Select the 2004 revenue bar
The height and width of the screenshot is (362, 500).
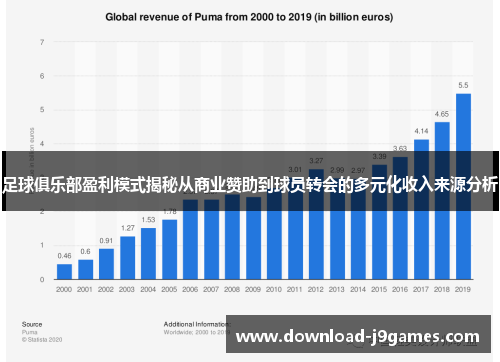(x=148, y=254)
